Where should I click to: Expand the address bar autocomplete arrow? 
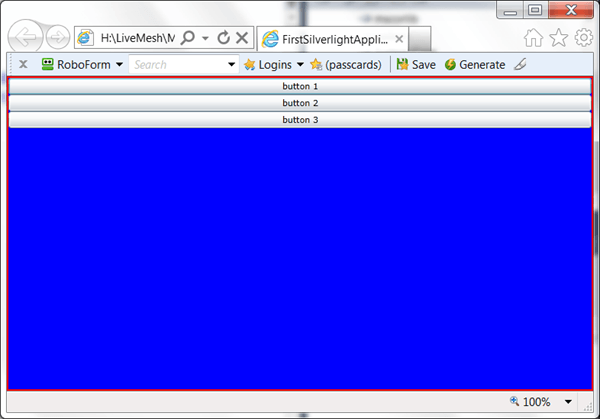[x=205, y=38]
